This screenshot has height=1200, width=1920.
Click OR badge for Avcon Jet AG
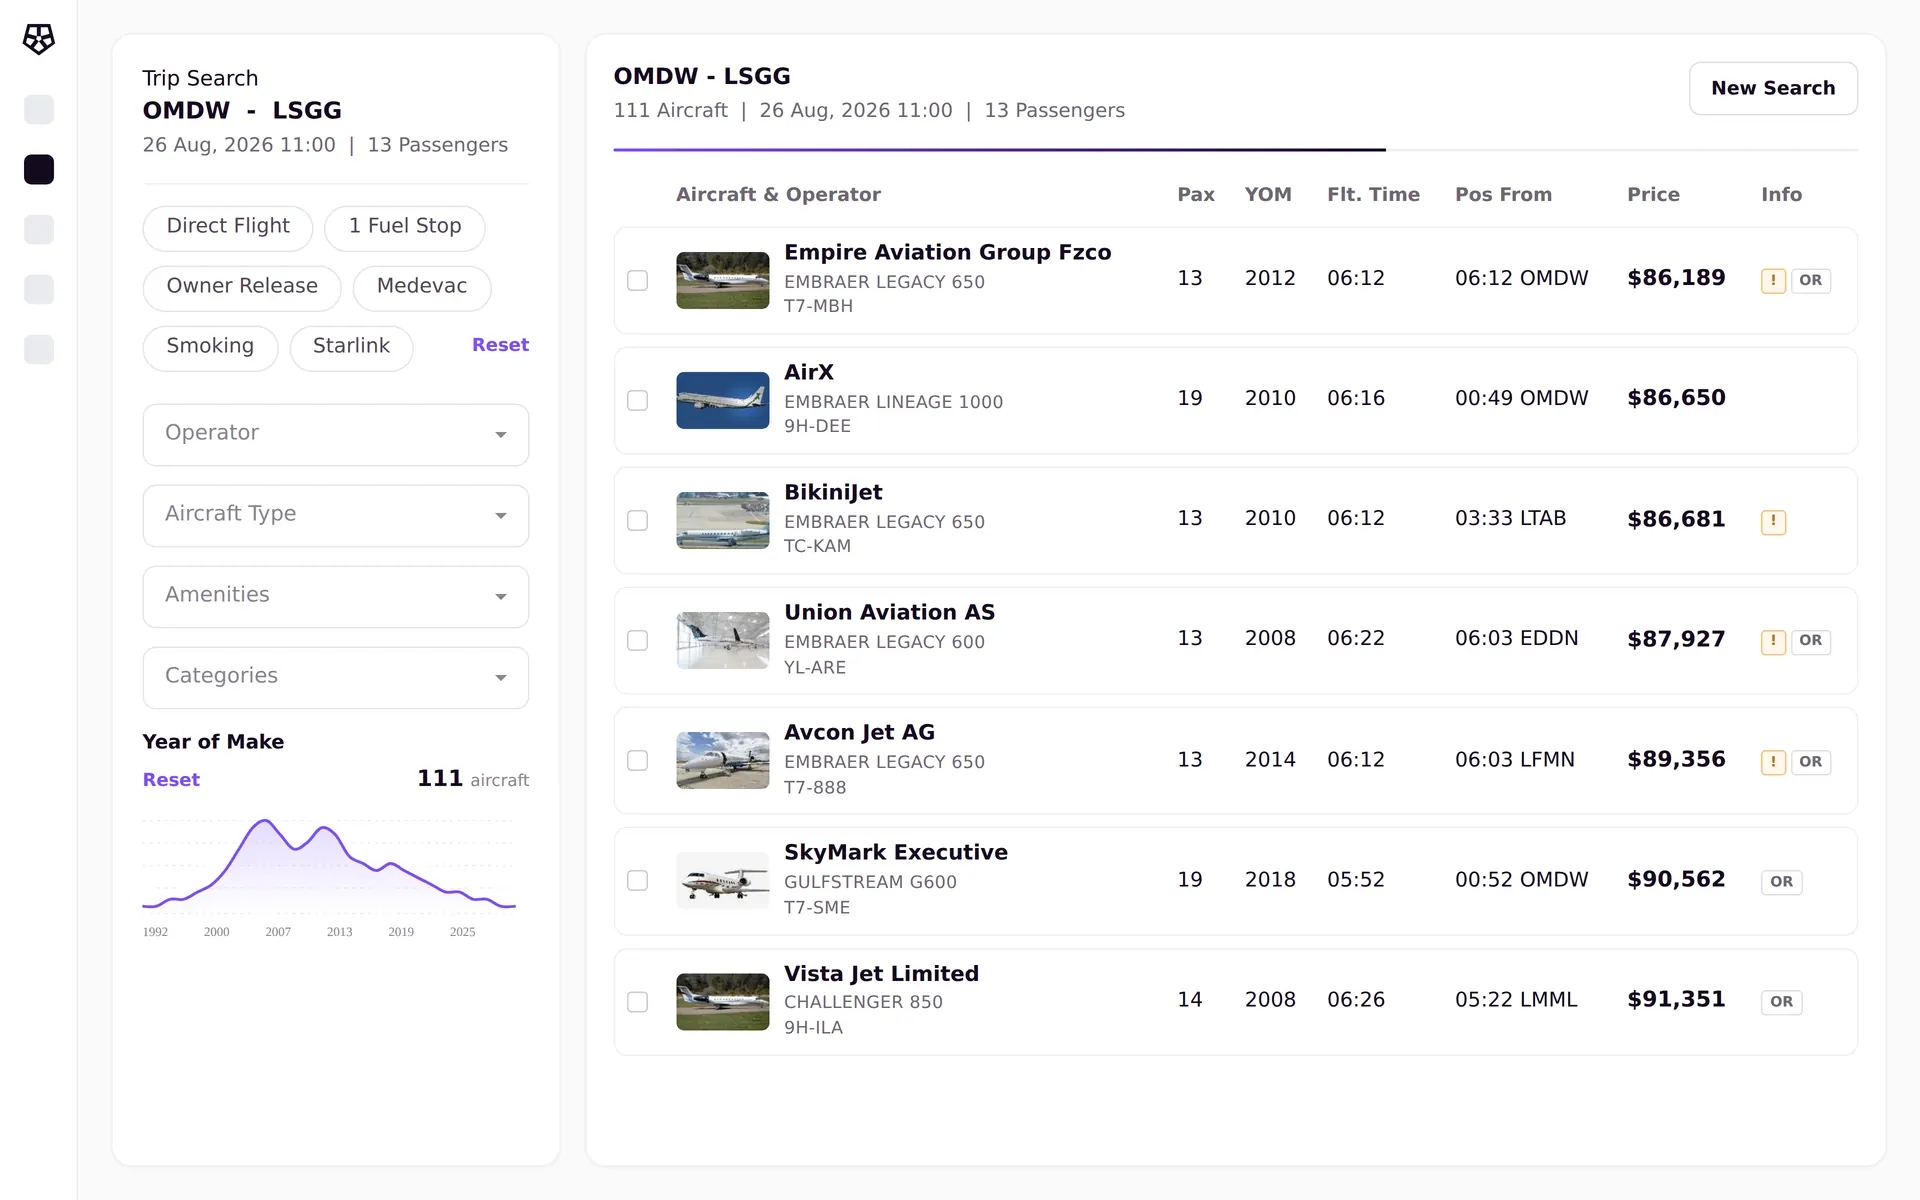[1810, 762]
